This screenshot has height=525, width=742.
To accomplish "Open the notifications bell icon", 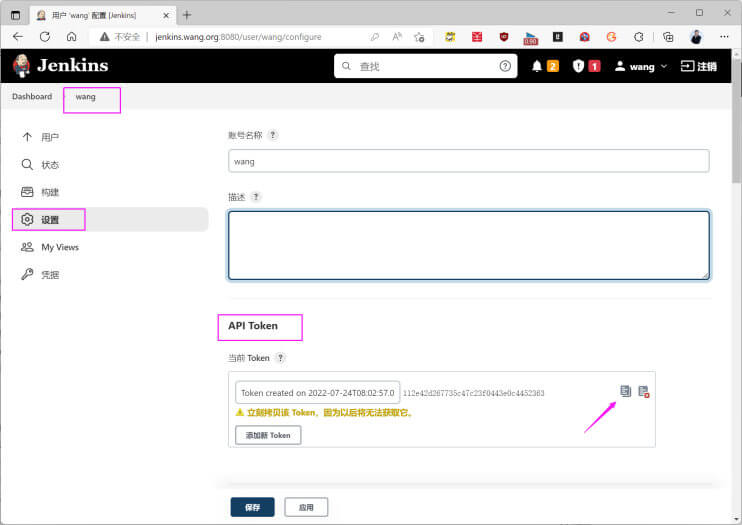I will click(537, 66).
